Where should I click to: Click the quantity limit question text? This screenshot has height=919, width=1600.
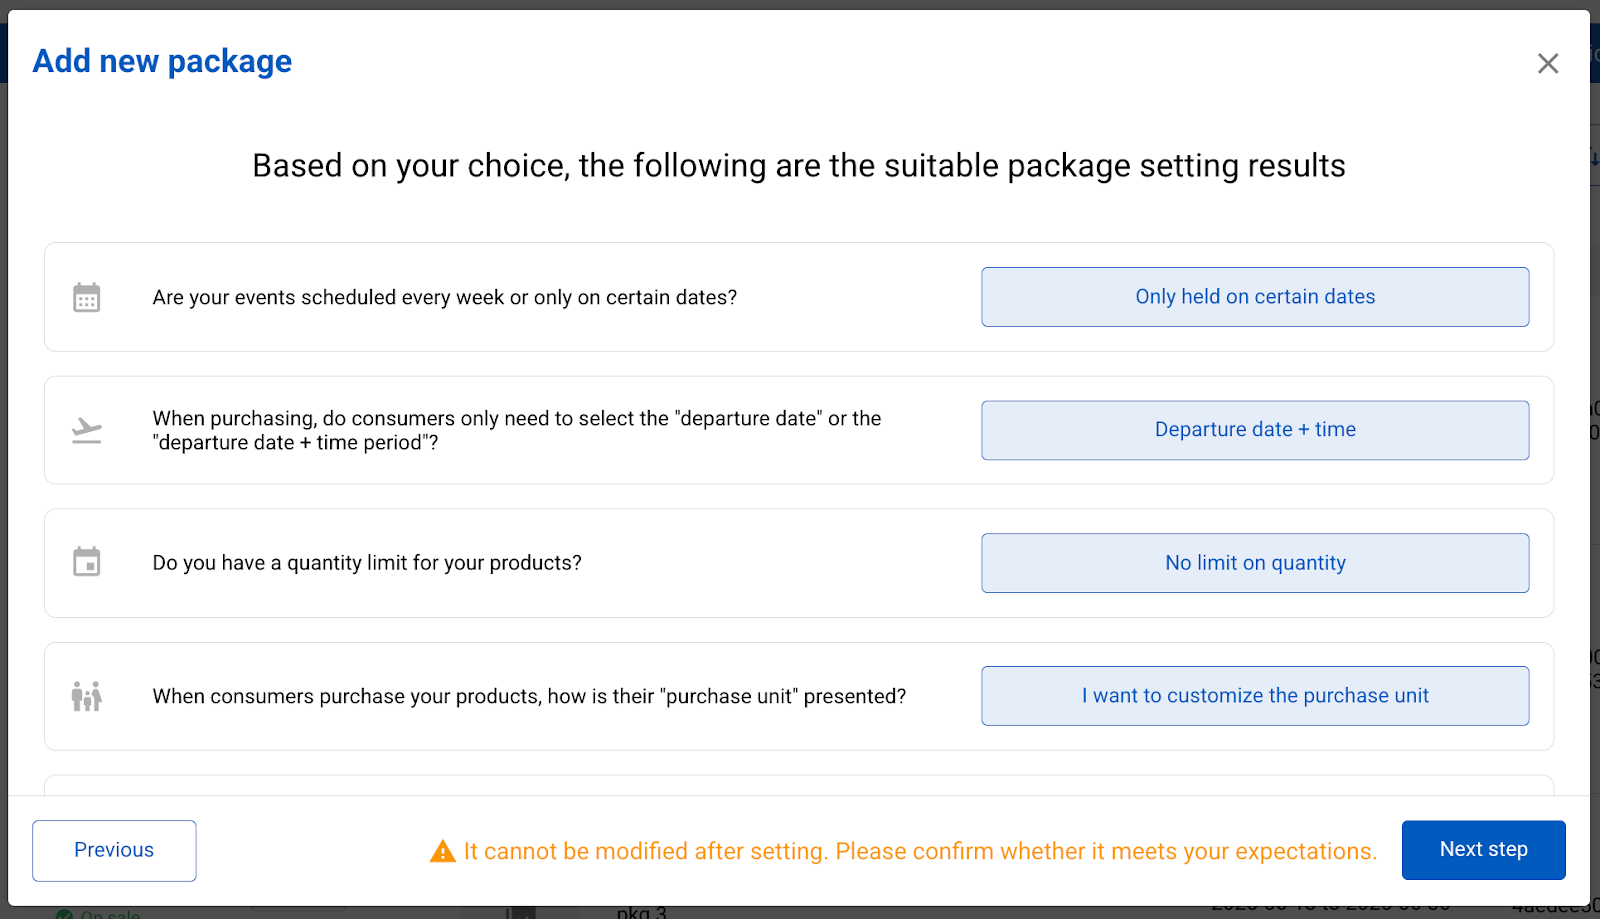pyautogui.click(x=367, y=563)
